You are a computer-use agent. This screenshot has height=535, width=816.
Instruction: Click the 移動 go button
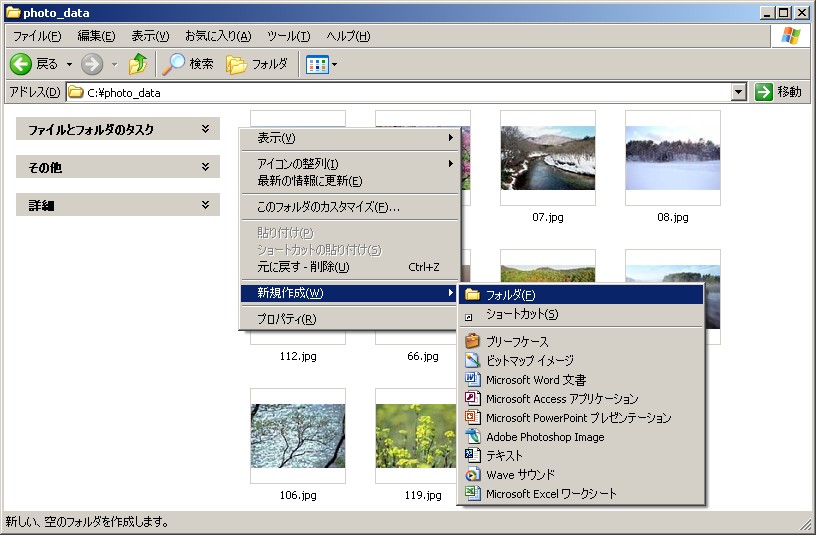tap(778, 92)
